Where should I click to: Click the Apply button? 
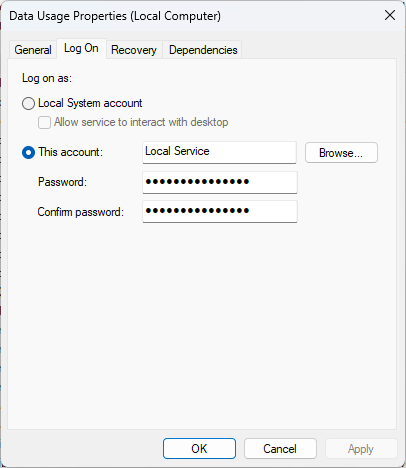(361, 449)
